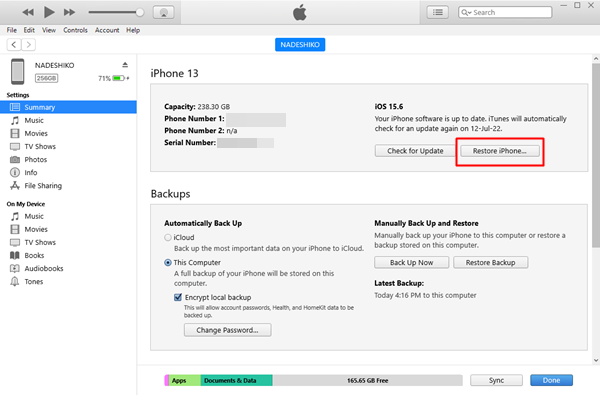Click the Play button in toolbar
Image resolution: width=600 pixels, height=395 pixels.
click(49, 12)
